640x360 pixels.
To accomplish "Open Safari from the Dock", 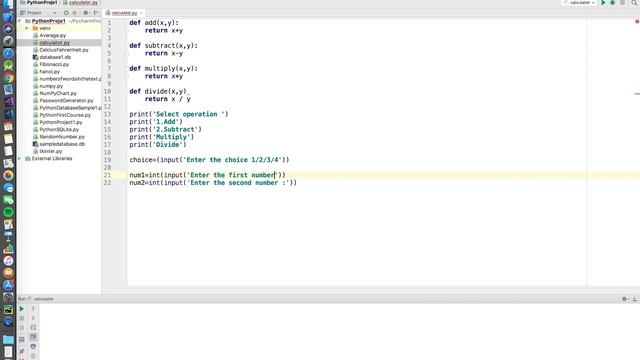I will coord(8,53).
